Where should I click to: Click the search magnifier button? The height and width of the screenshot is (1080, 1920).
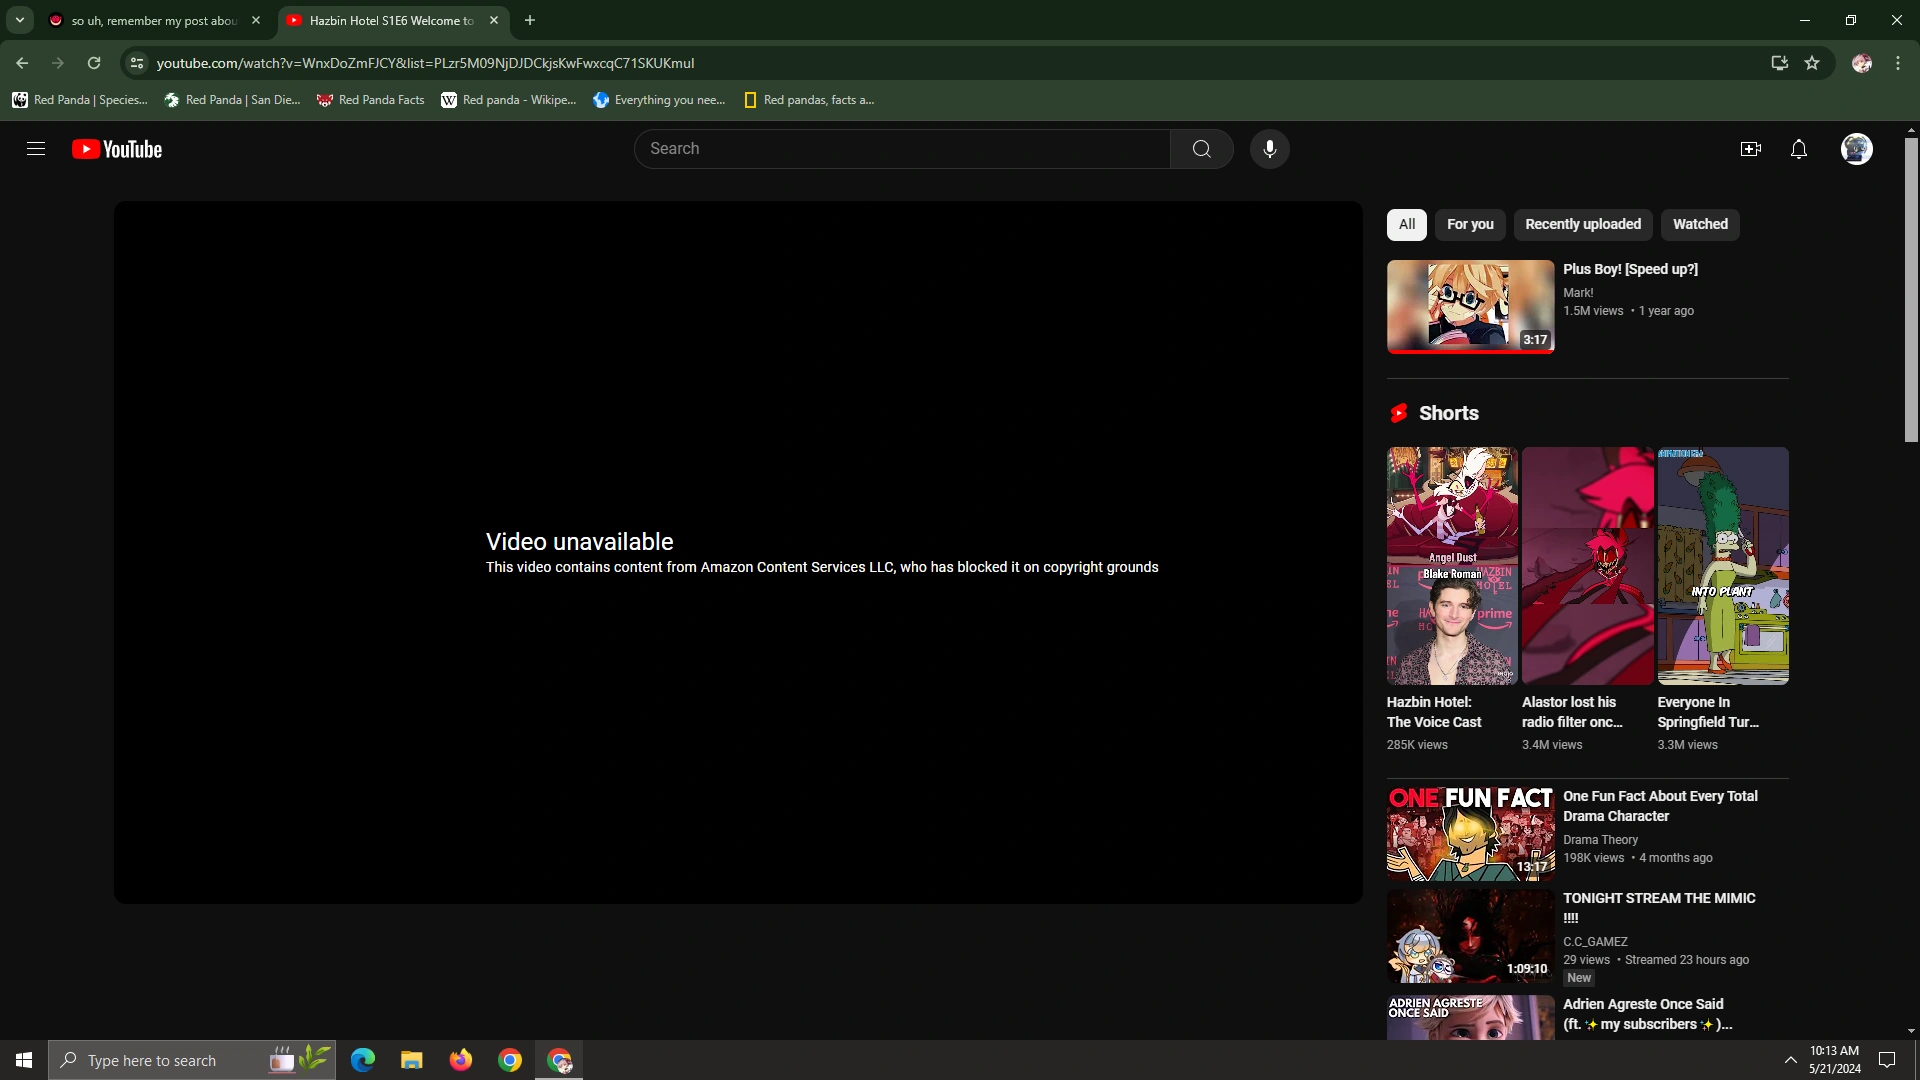(1201, 149)
